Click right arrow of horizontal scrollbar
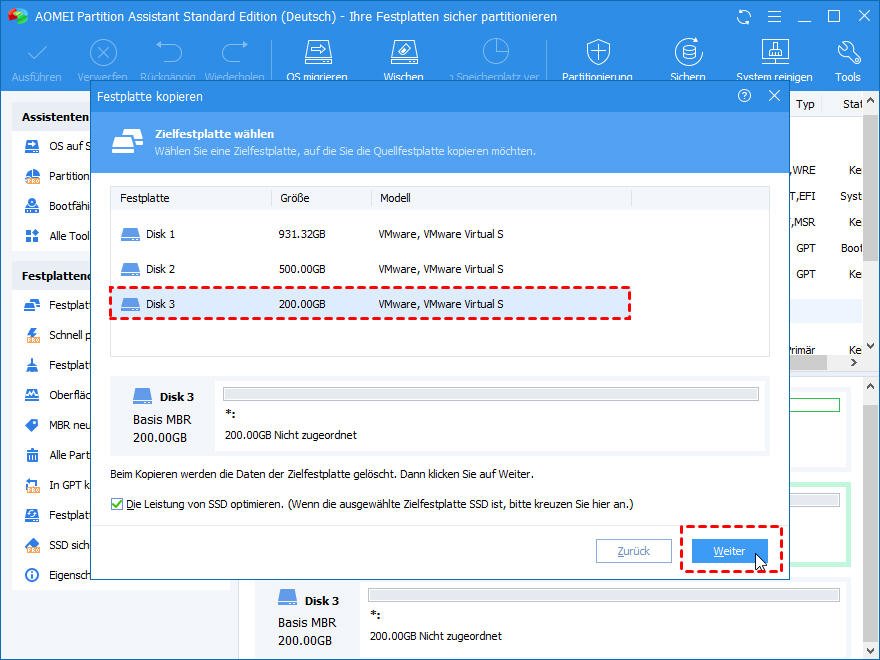 click(854, 363)
